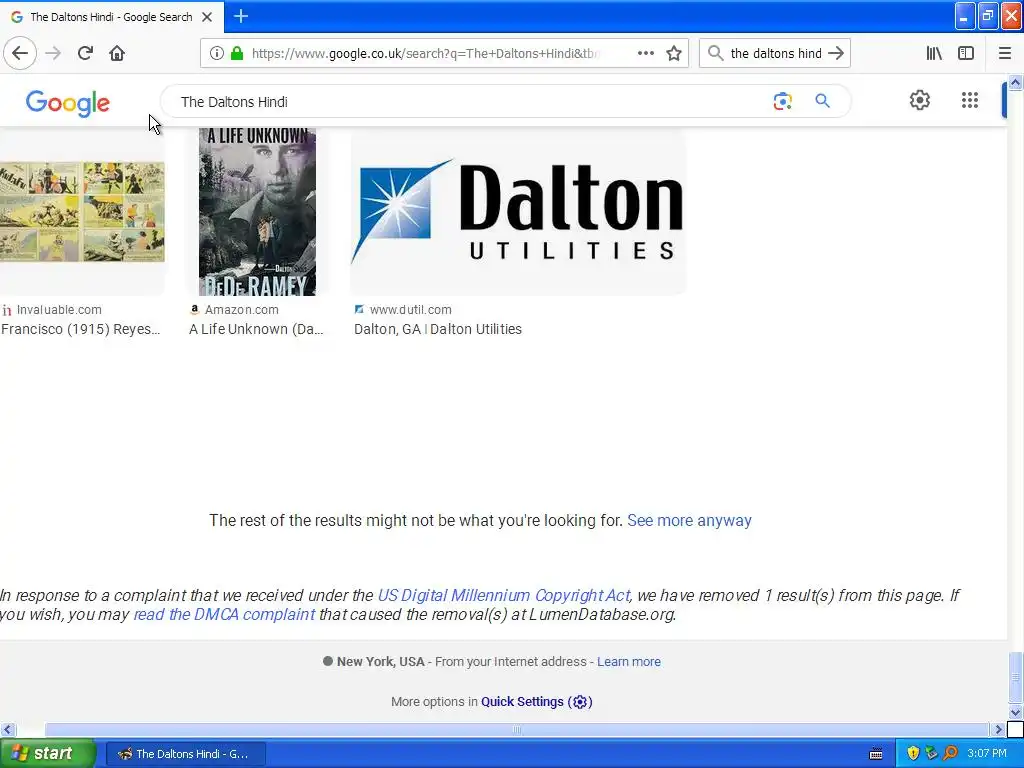Click the Invaluable.com source link
This screenshot has width=1024, height=768.
(52, 310)
